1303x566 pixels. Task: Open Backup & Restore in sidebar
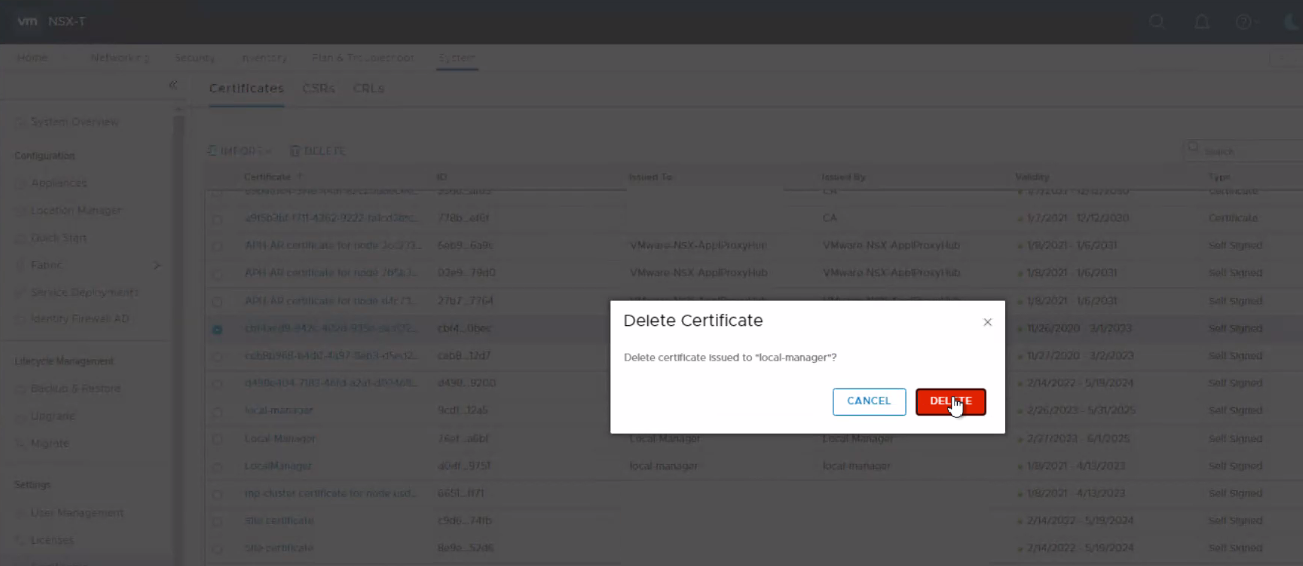point(75,389)
